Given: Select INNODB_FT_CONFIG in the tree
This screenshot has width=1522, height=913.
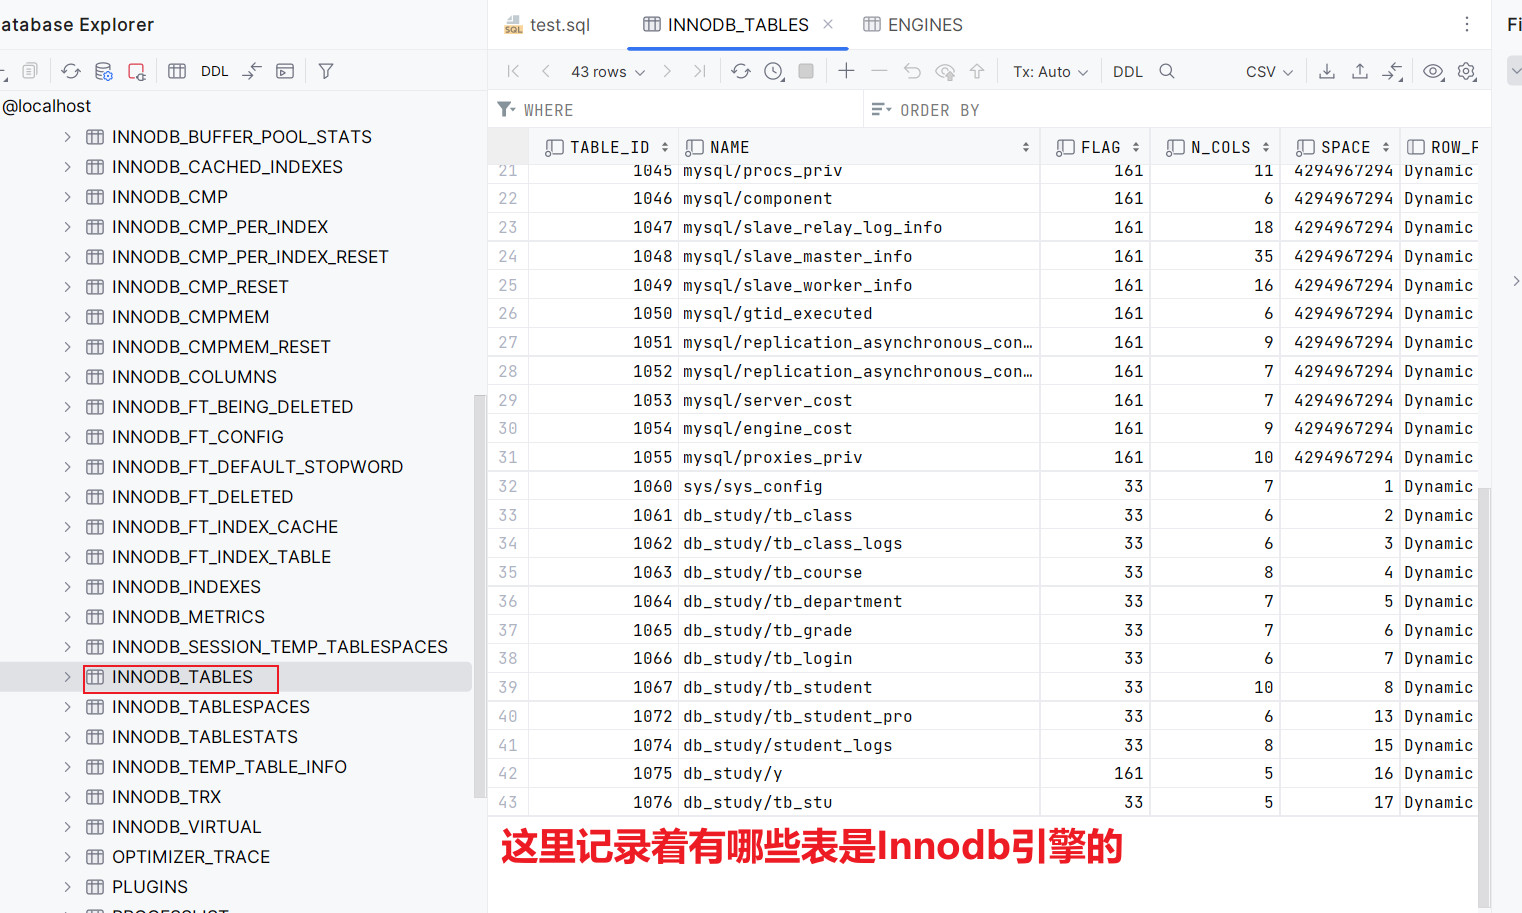Looking at the screenshot, I should coord(198,437).
